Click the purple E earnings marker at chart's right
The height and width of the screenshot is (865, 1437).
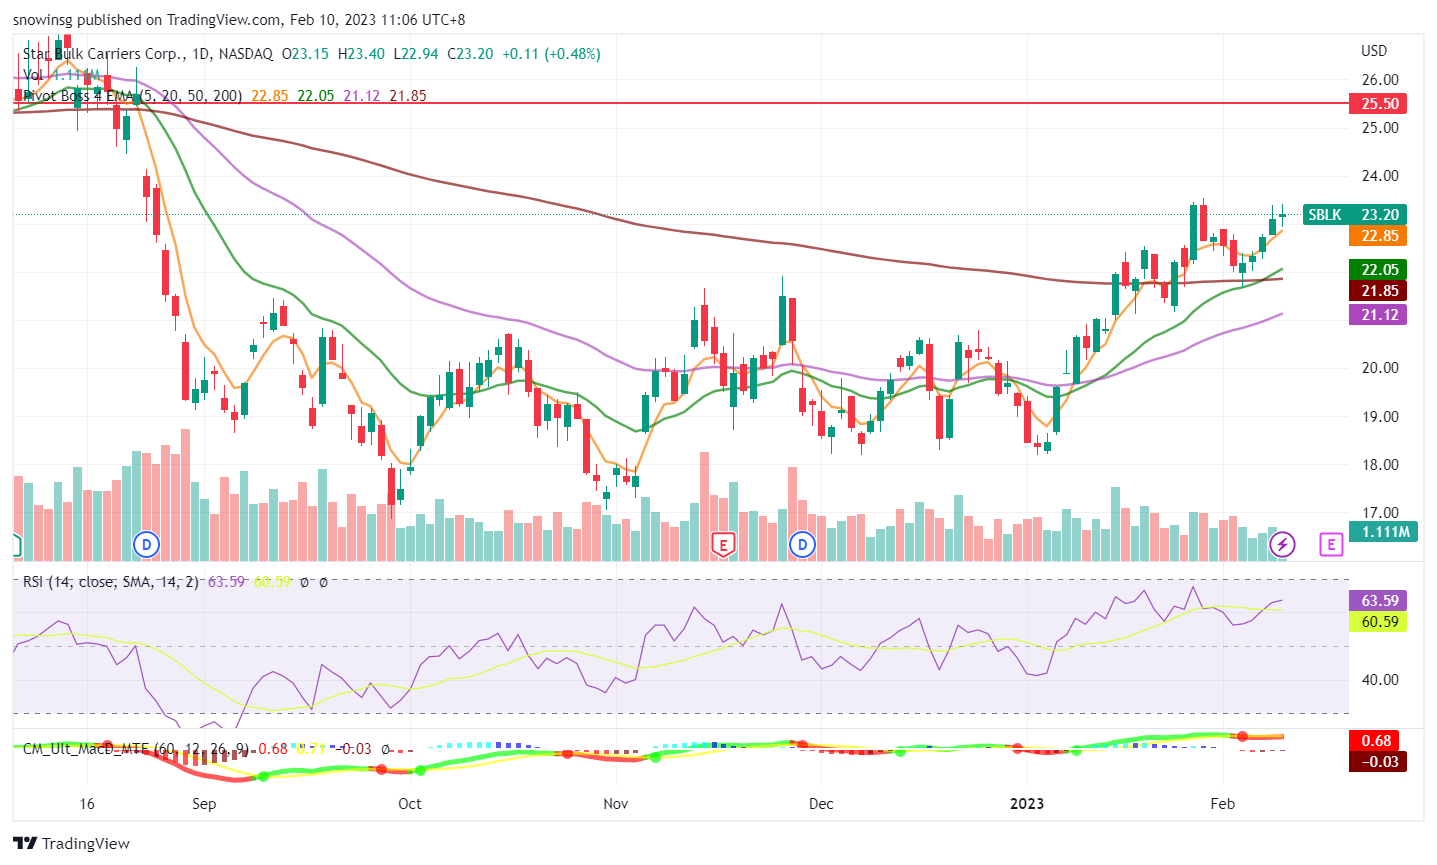[1330, 545]
